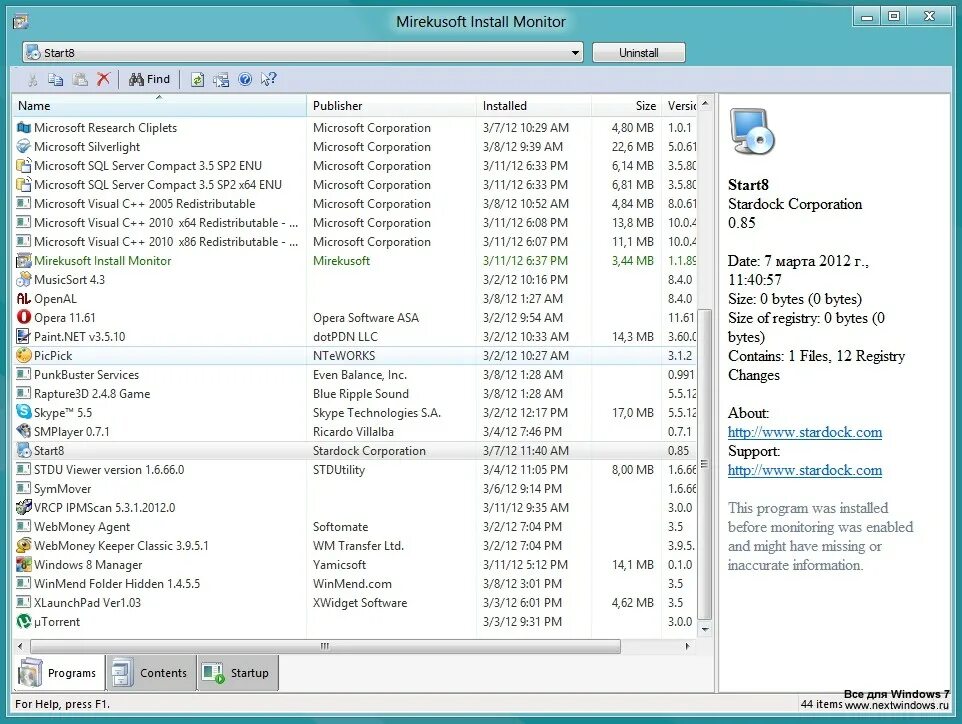Select the XLaunchPad Ver1.03 row

coord(355,603)
